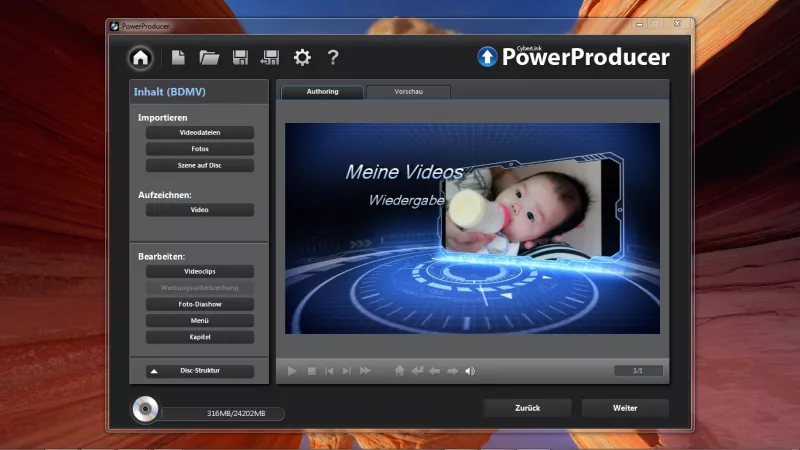This screenshot has height=450, width=800.
Task: Jump to previous chapter button
Action: (x=329, y=371)
